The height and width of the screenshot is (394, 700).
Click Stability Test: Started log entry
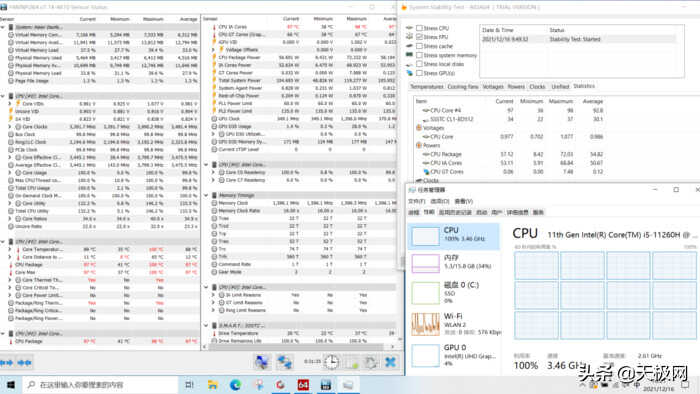pyautogui.click(x=579, y=39)
